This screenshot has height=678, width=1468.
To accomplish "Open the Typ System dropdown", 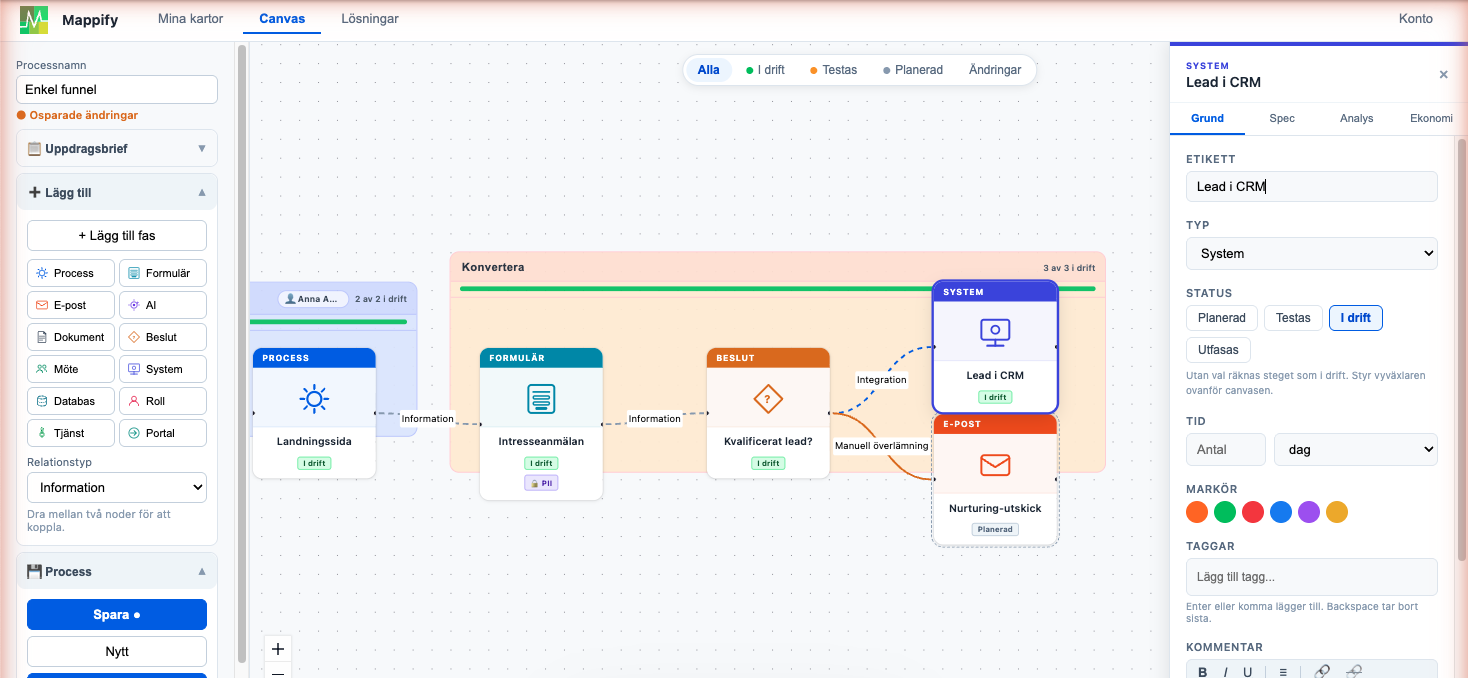I will click(1312, 254).
